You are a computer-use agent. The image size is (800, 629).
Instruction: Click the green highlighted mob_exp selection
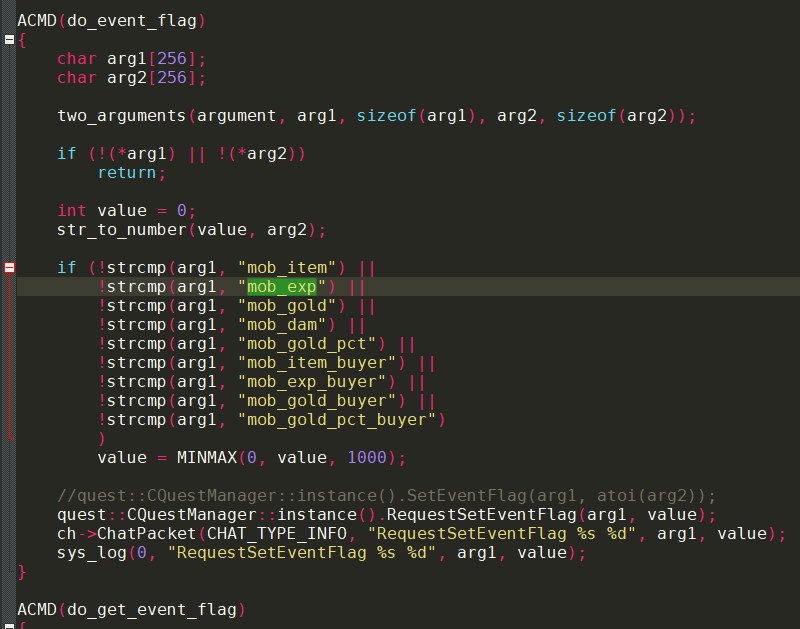282,287
